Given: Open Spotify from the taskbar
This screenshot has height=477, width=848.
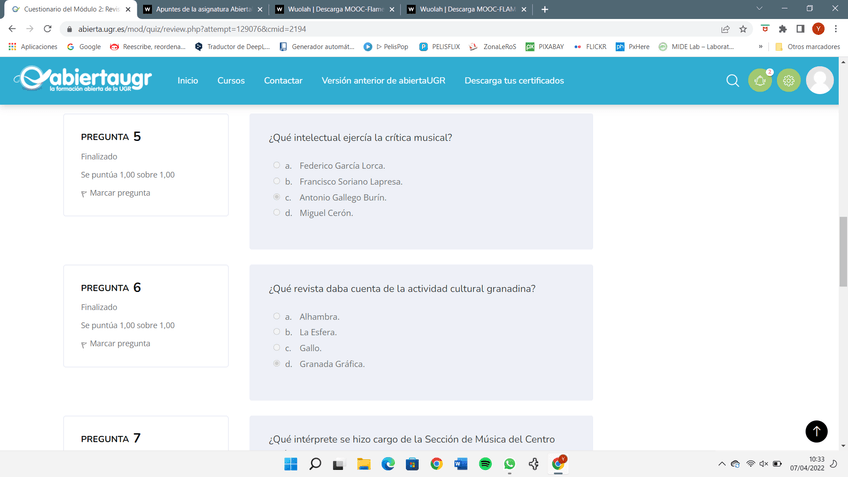Looking at the screenshot, I should [485, 464].
